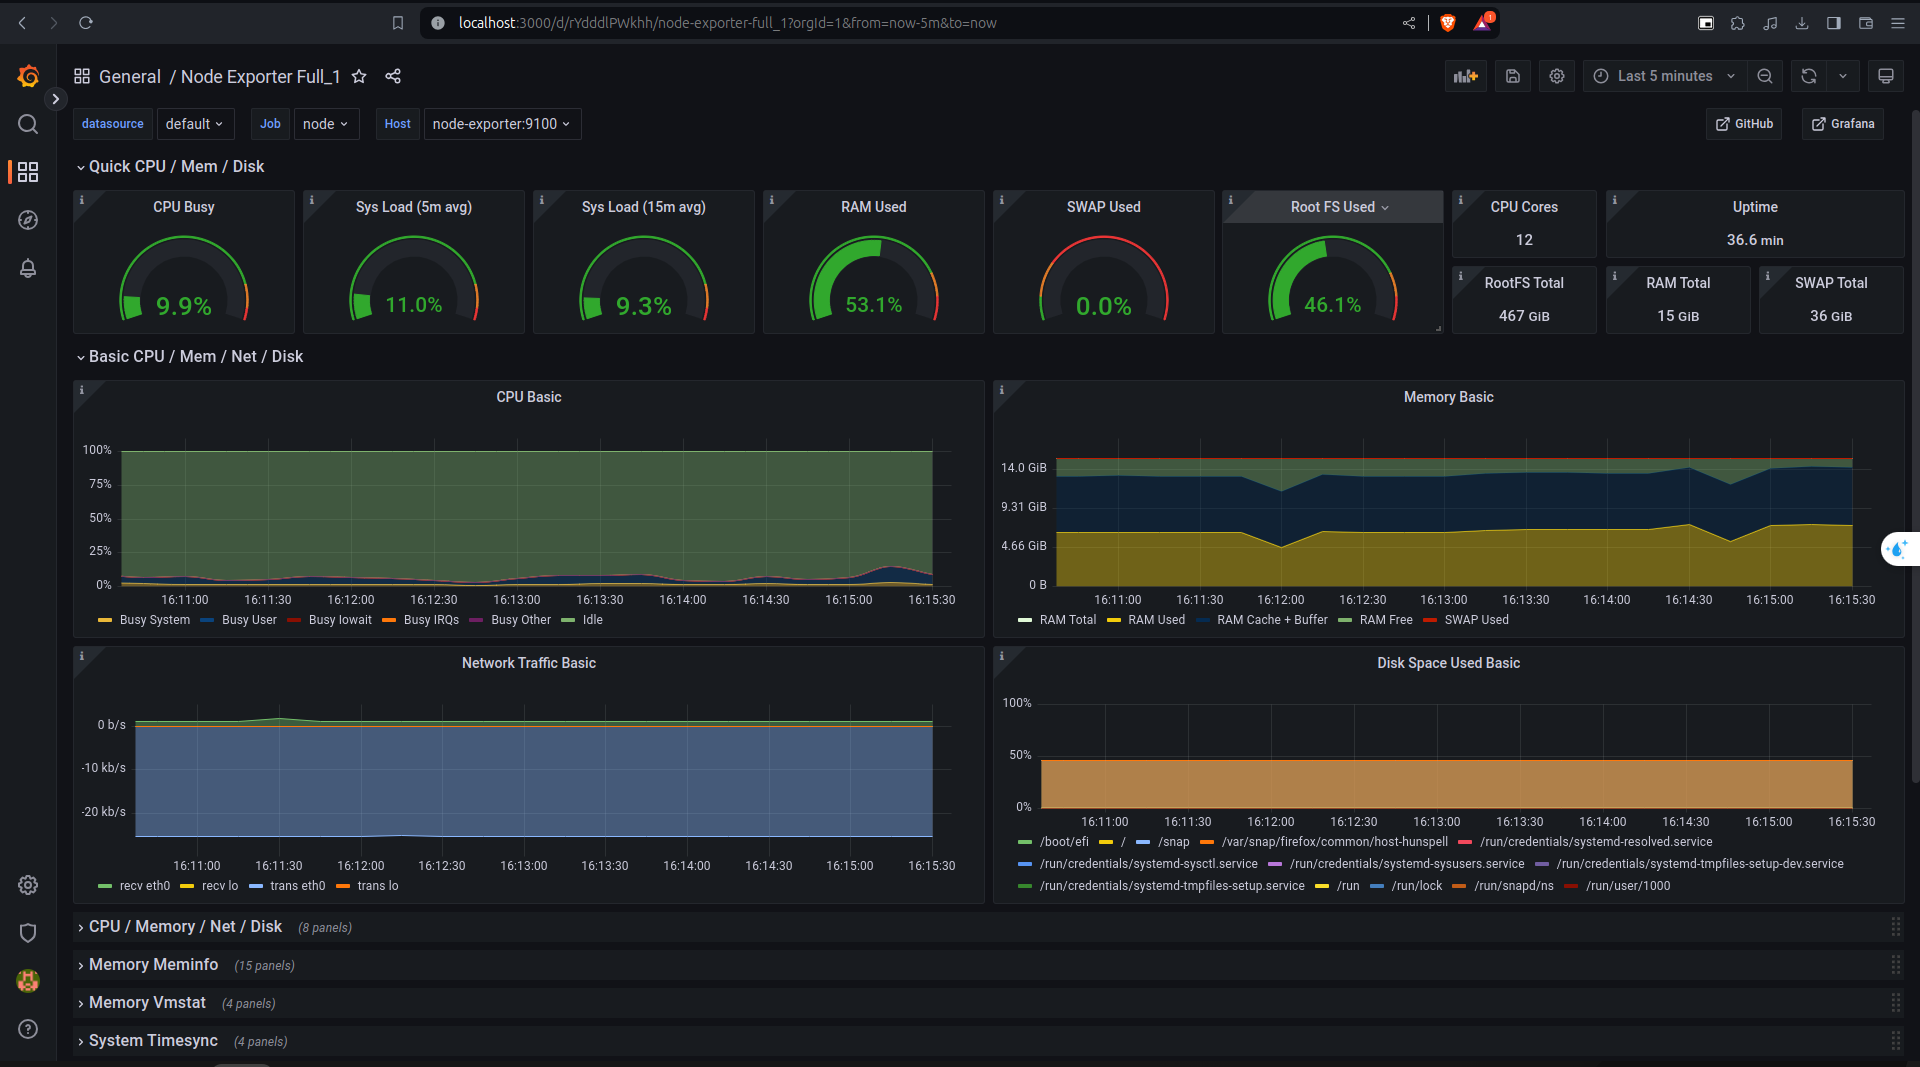Show info for Uptime panel
Image resolution: width=1920 pixels, height=1067 pixels.
click(x=1615, y=200)
